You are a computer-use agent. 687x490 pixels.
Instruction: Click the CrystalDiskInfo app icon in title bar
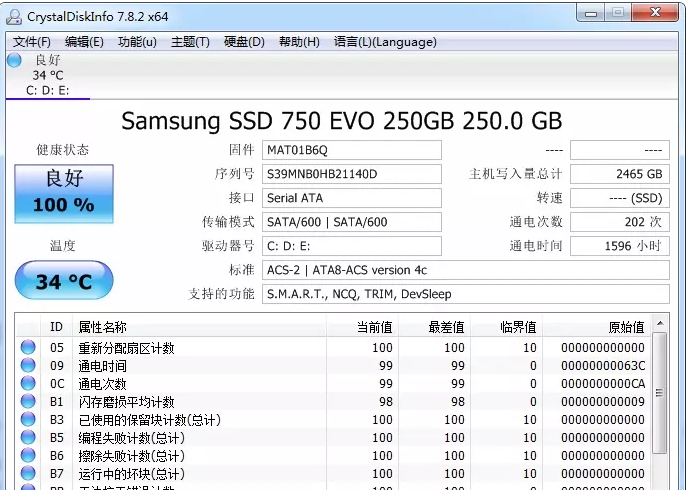tap(14, 14)
